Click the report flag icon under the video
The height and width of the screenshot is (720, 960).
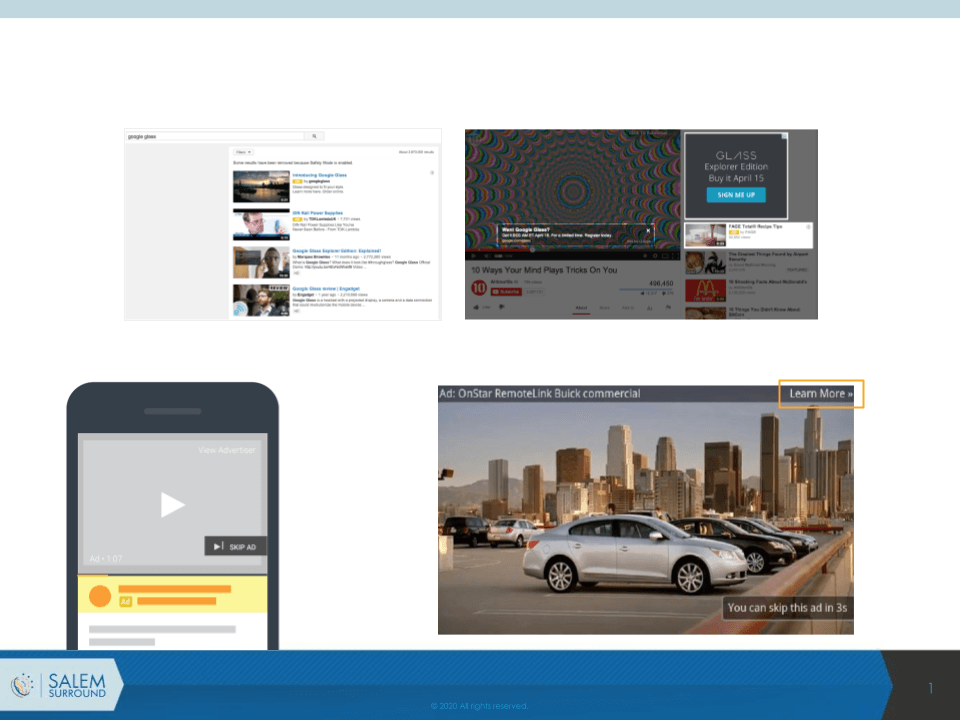tap(668, 308)
